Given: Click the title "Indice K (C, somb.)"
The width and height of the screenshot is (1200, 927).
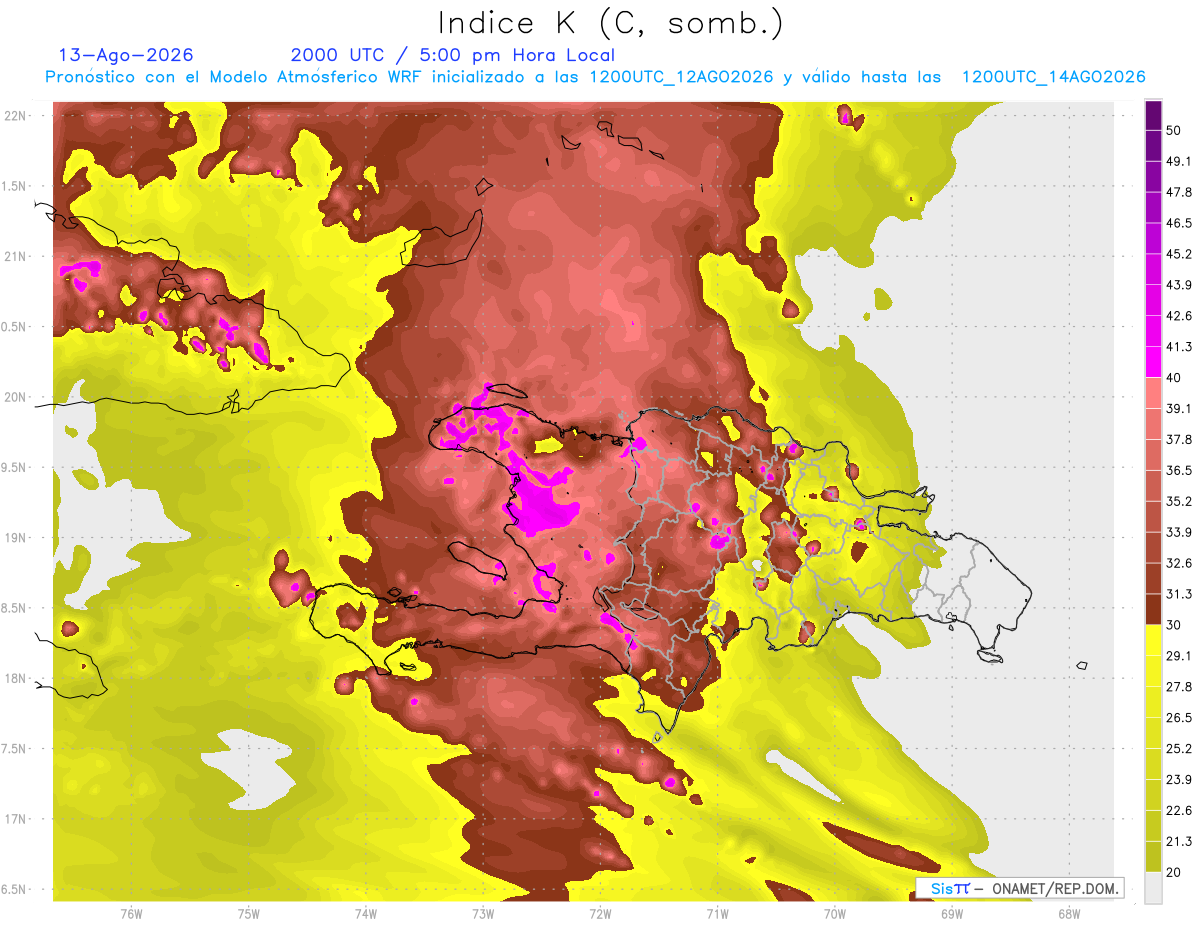Looking at the screenshot, I should pos(610,23).
